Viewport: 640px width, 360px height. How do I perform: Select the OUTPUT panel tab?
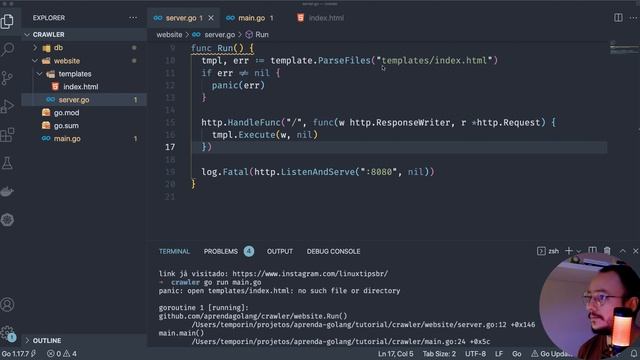(280, 251)
